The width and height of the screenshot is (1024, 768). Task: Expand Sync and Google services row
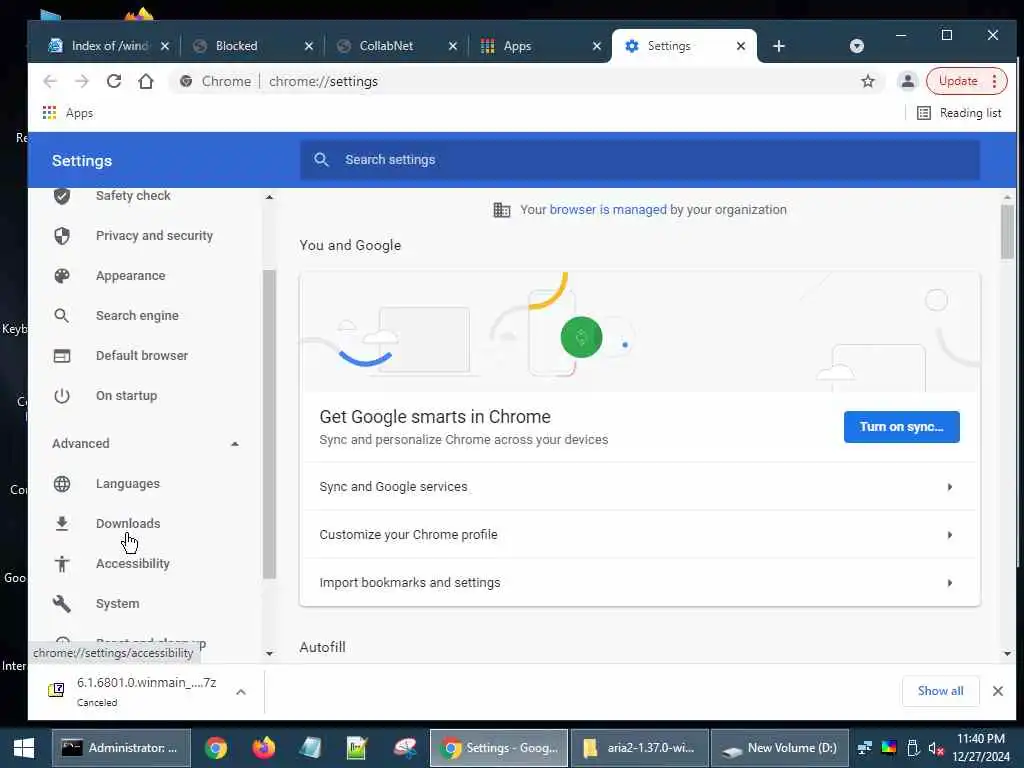[640, 487]
